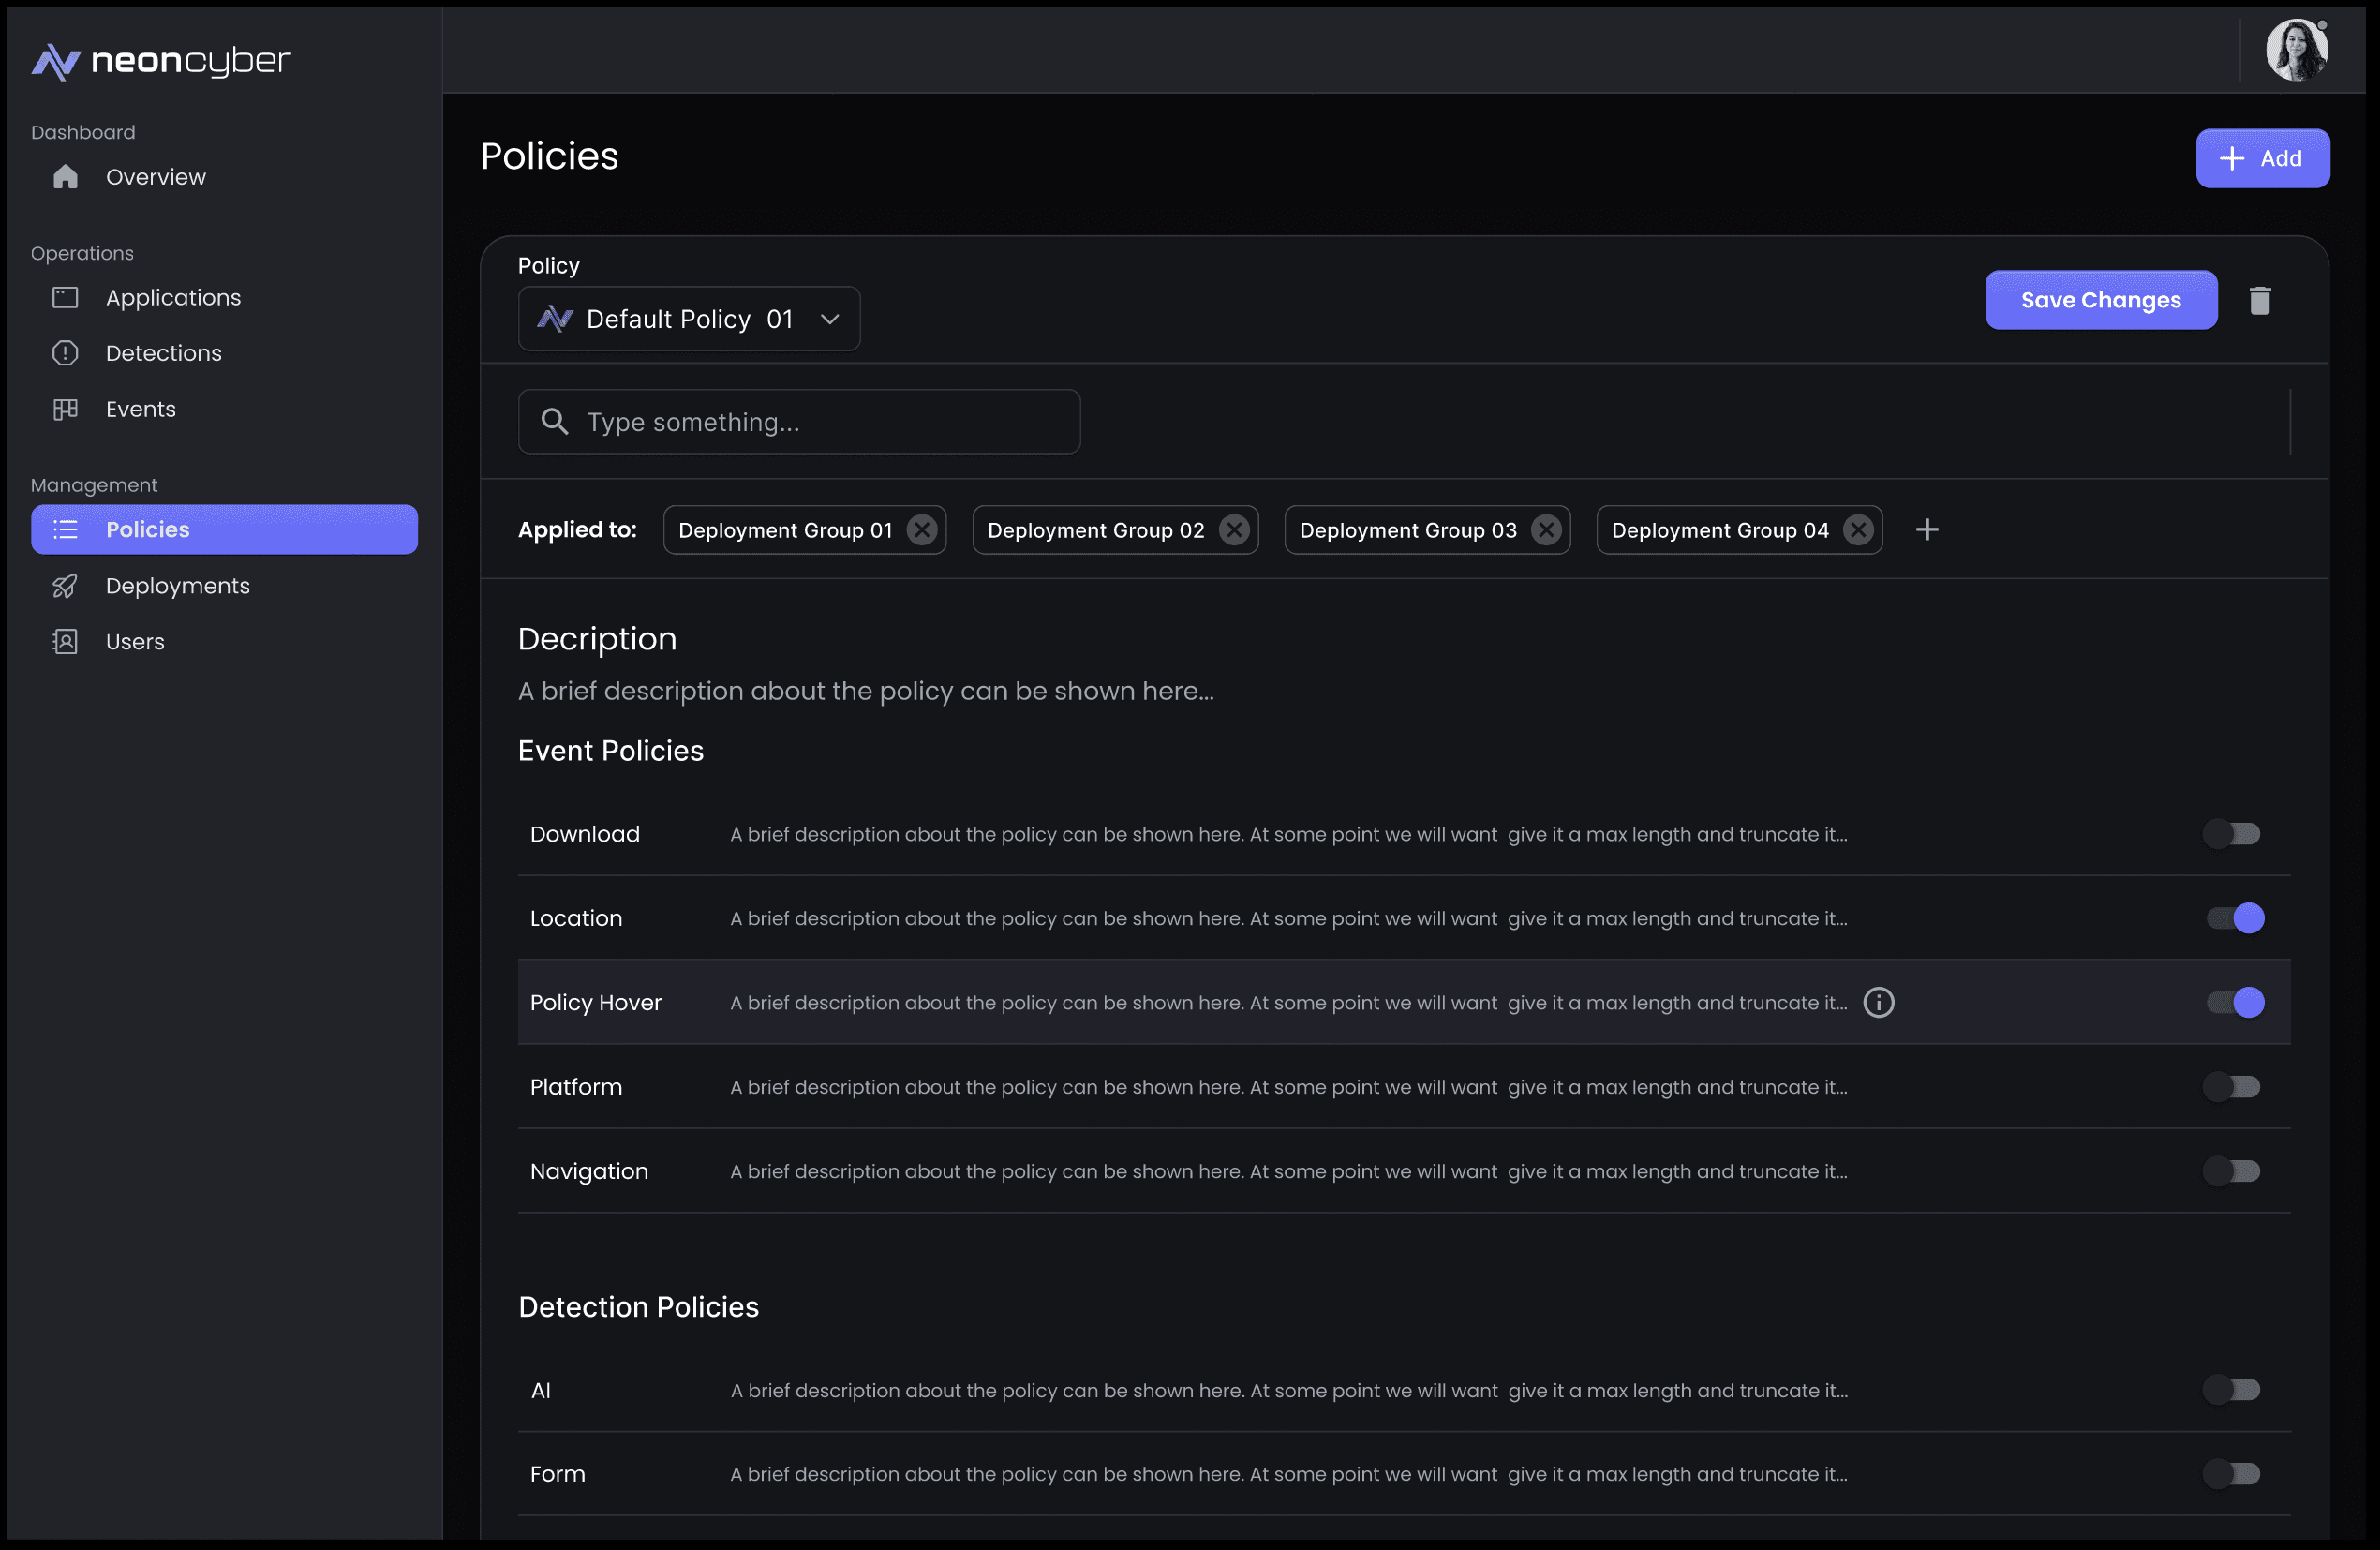Turn on the AI detection policy toggle
This screenshot has height=1550, width=2380.
[2231, 1390]
